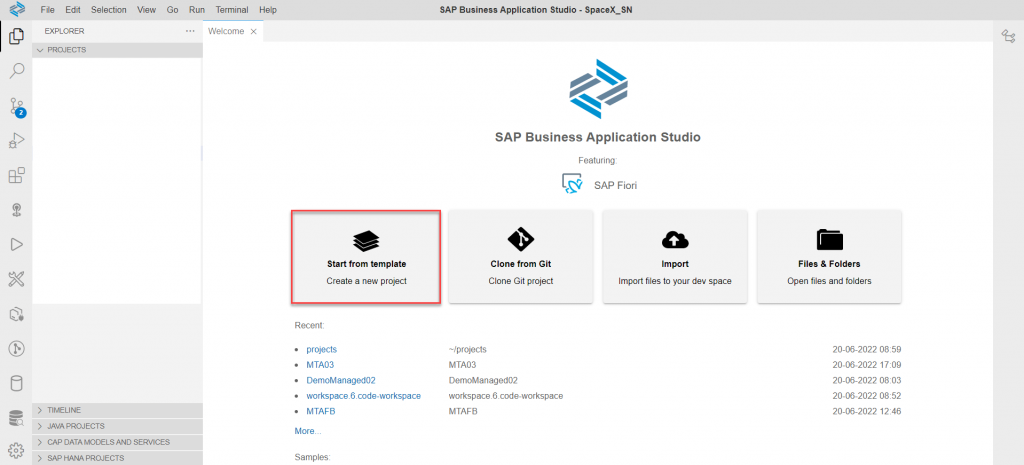Open the Help menu
Viewport: 1024px width, 465px height.
pos(268,10)
